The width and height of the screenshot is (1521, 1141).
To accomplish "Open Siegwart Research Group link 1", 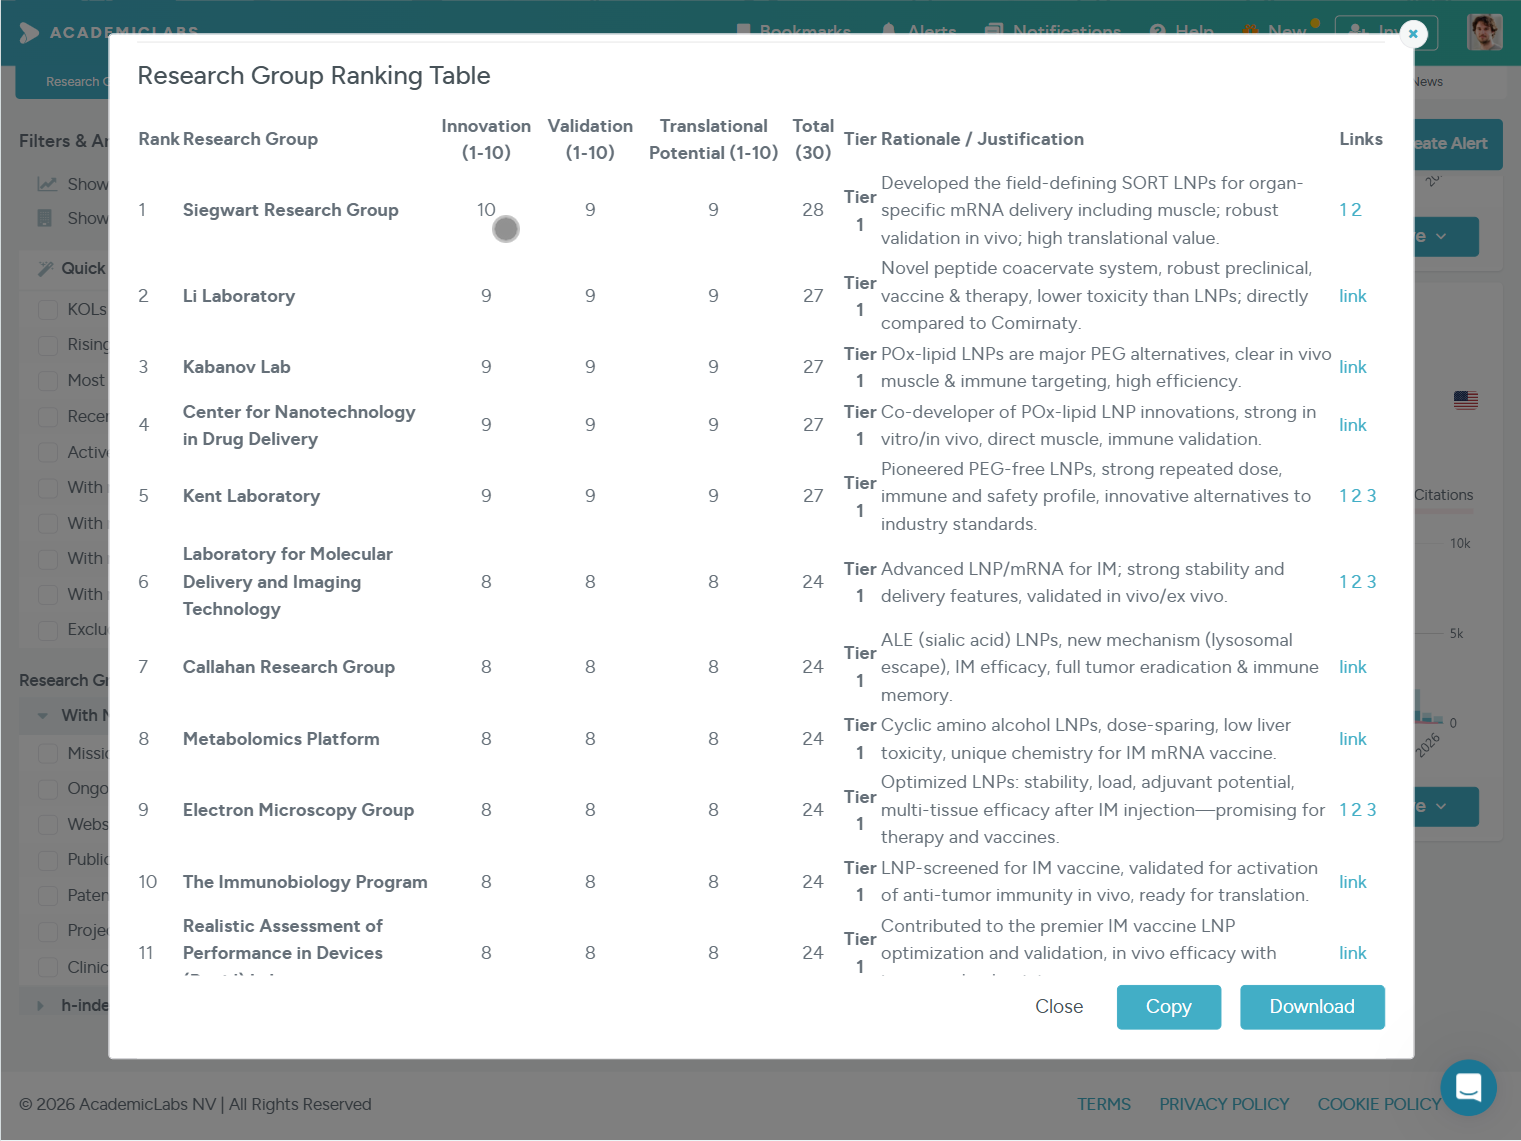I will click(1344, 210).
